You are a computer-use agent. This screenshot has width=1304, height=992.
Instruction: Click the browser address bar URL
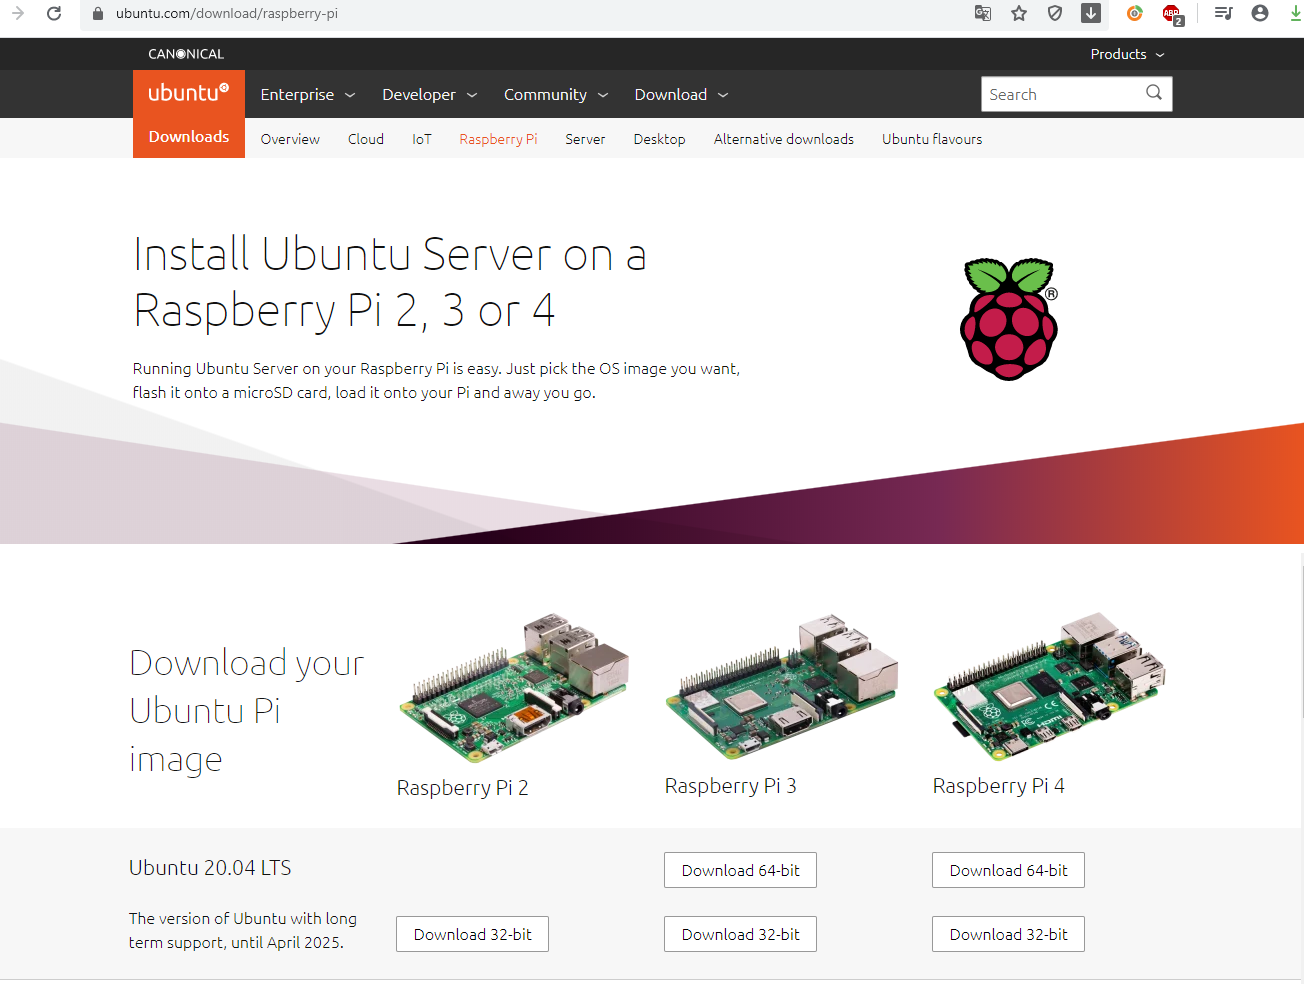coord(227,13)
